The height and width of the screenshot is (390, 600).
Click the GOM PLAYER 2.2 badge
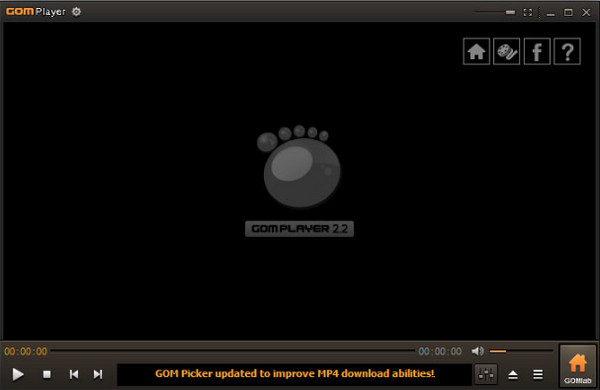point(300,229)
